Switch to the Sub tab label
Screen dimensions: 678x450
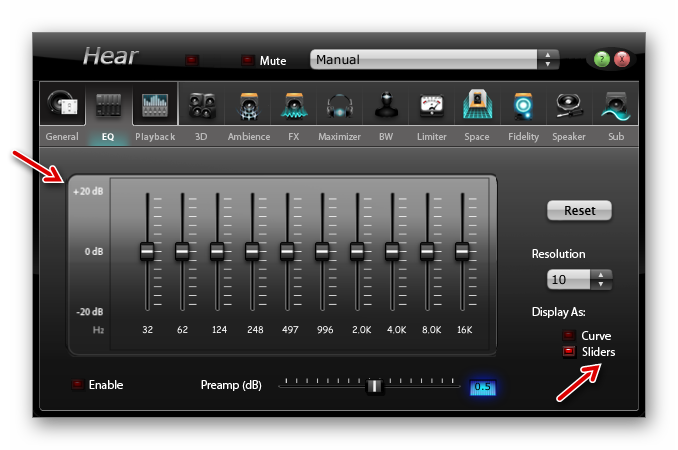pyautogui.click(x=616, y=137)
